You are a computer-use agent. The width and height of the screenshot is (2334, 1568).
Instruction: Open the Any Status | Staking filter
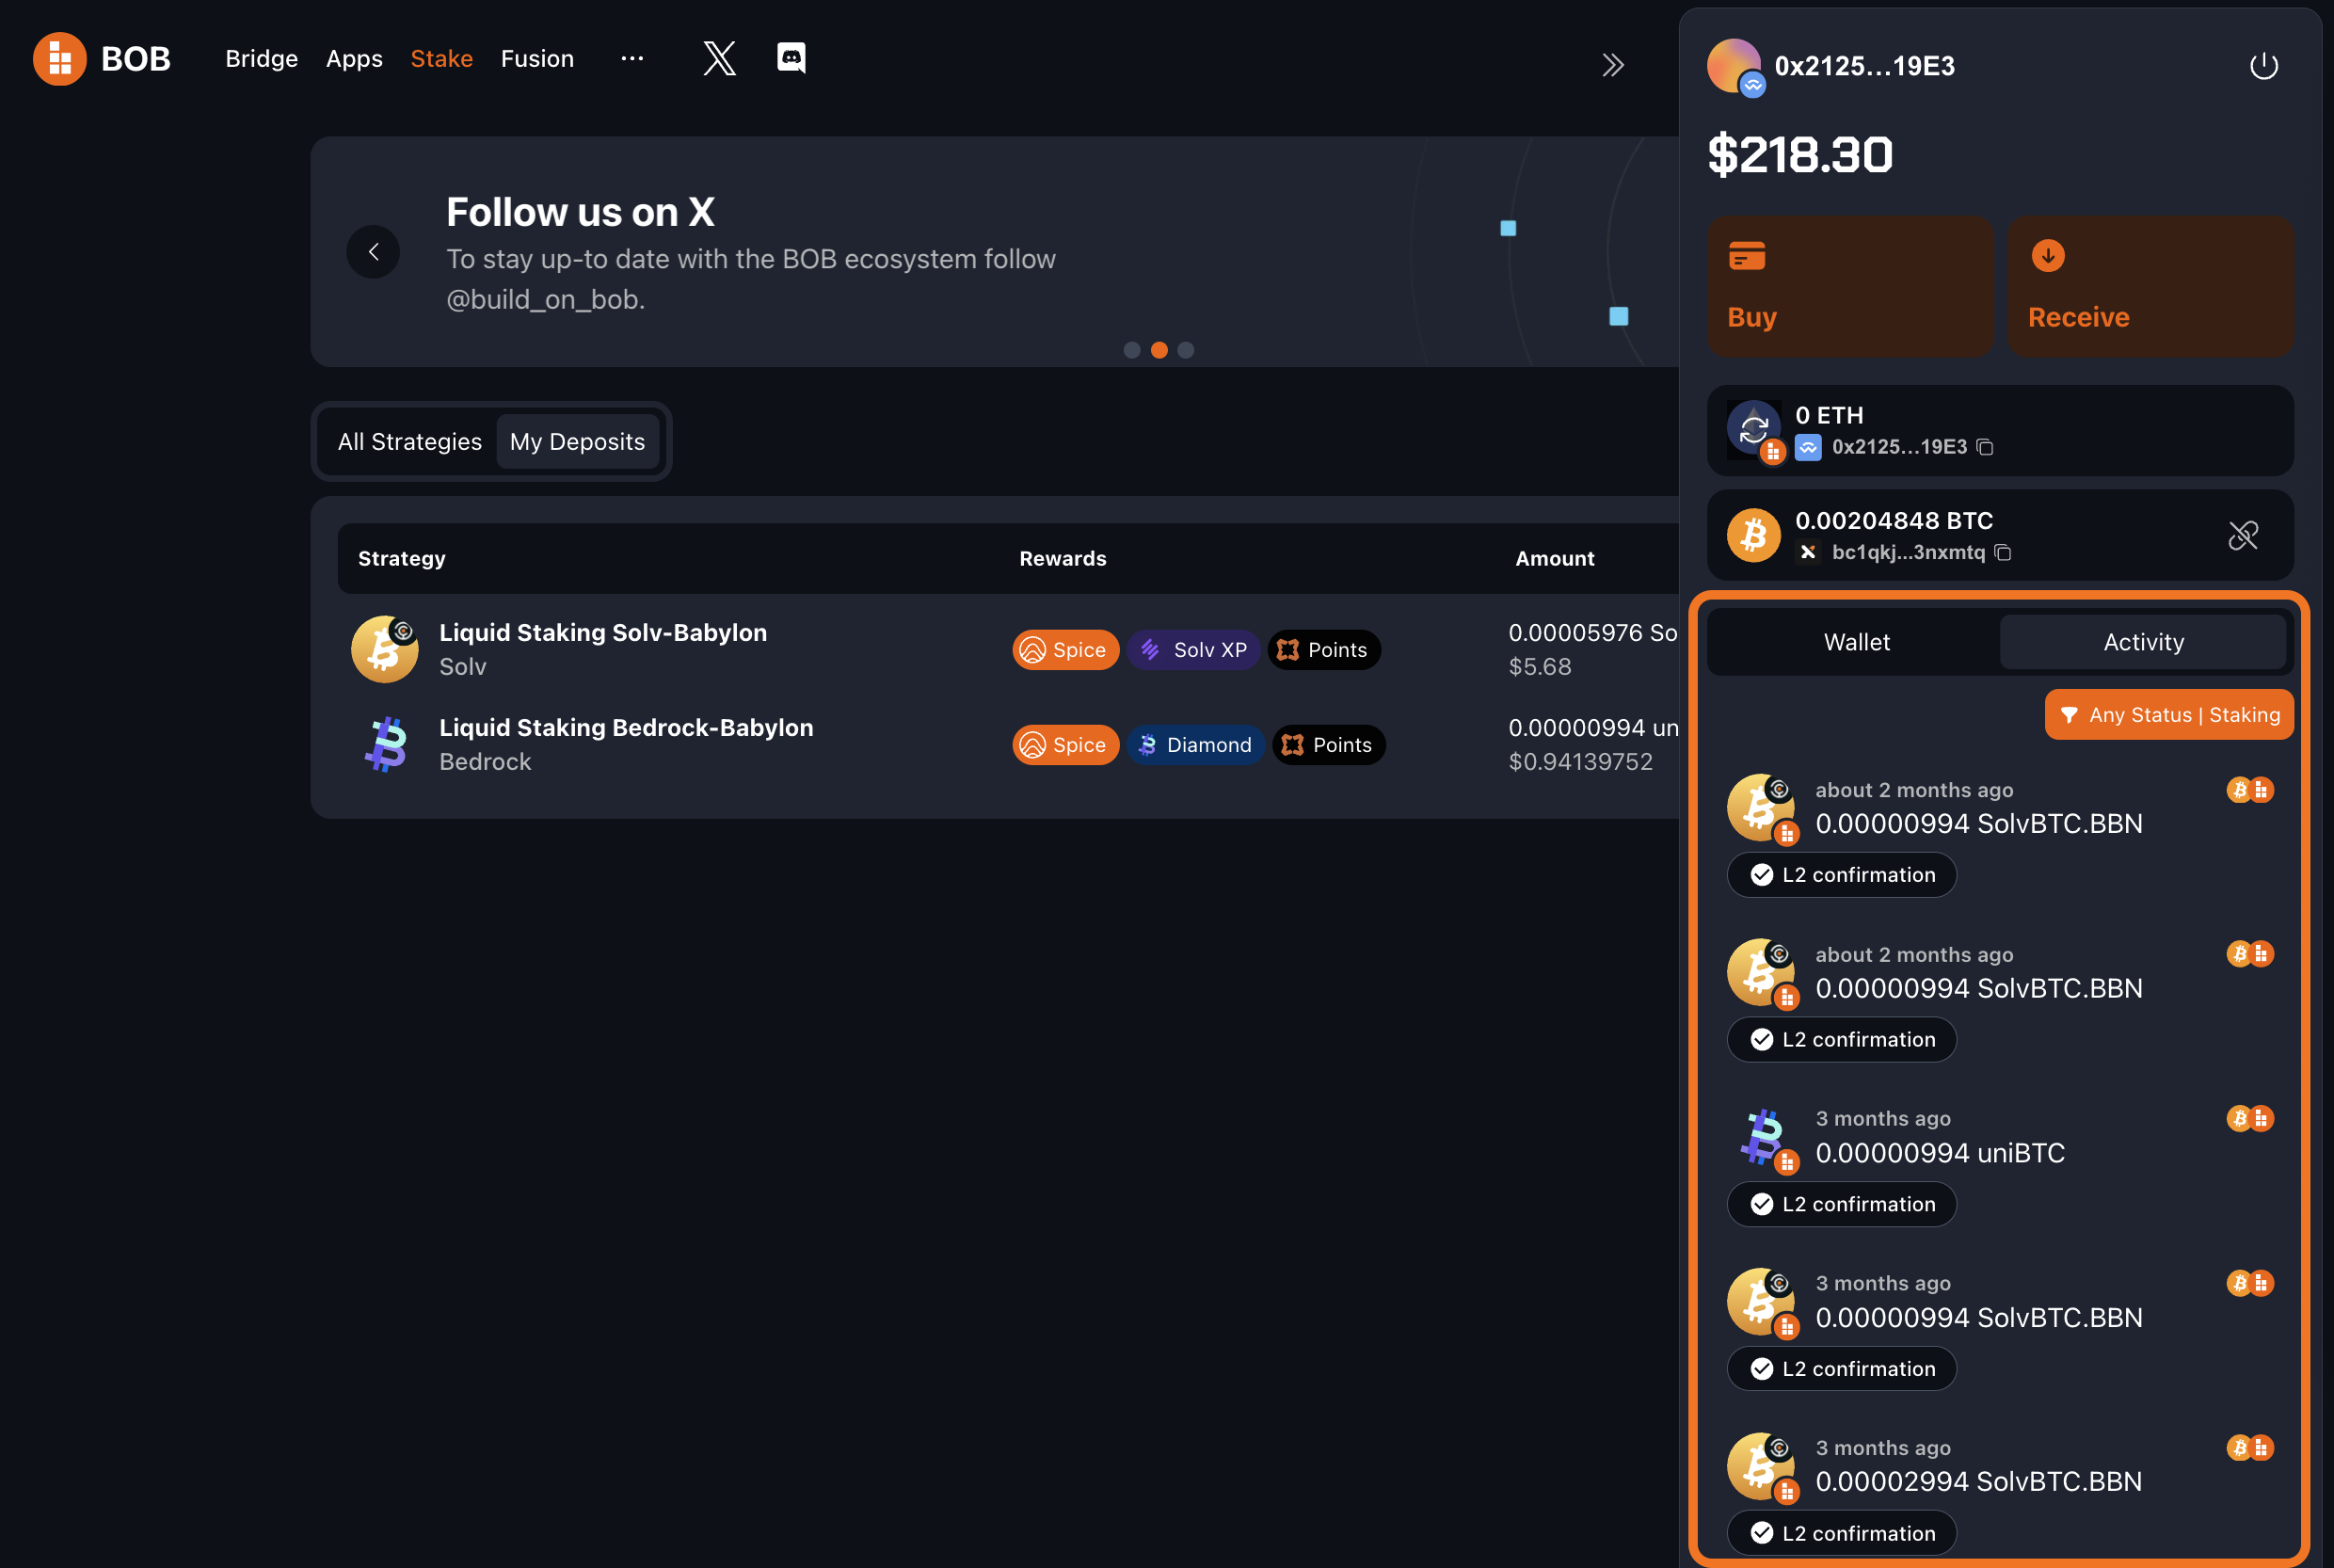click(2169, 715)
